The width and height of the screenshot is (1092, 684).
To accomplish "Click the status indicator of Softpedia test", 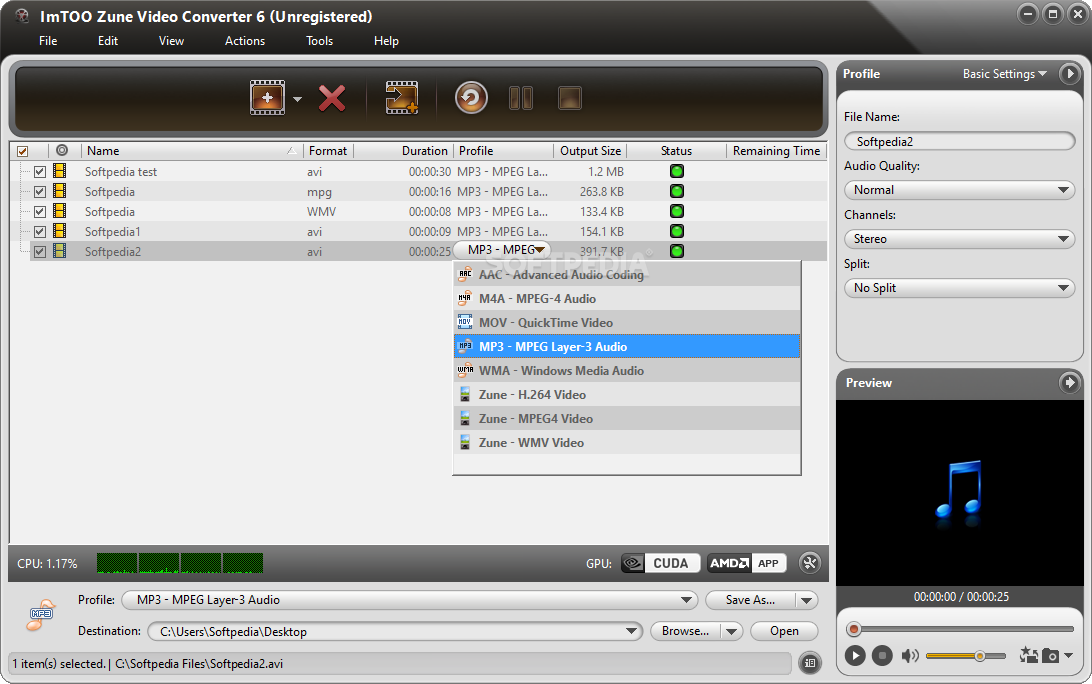I will click(x=676, y=171).
